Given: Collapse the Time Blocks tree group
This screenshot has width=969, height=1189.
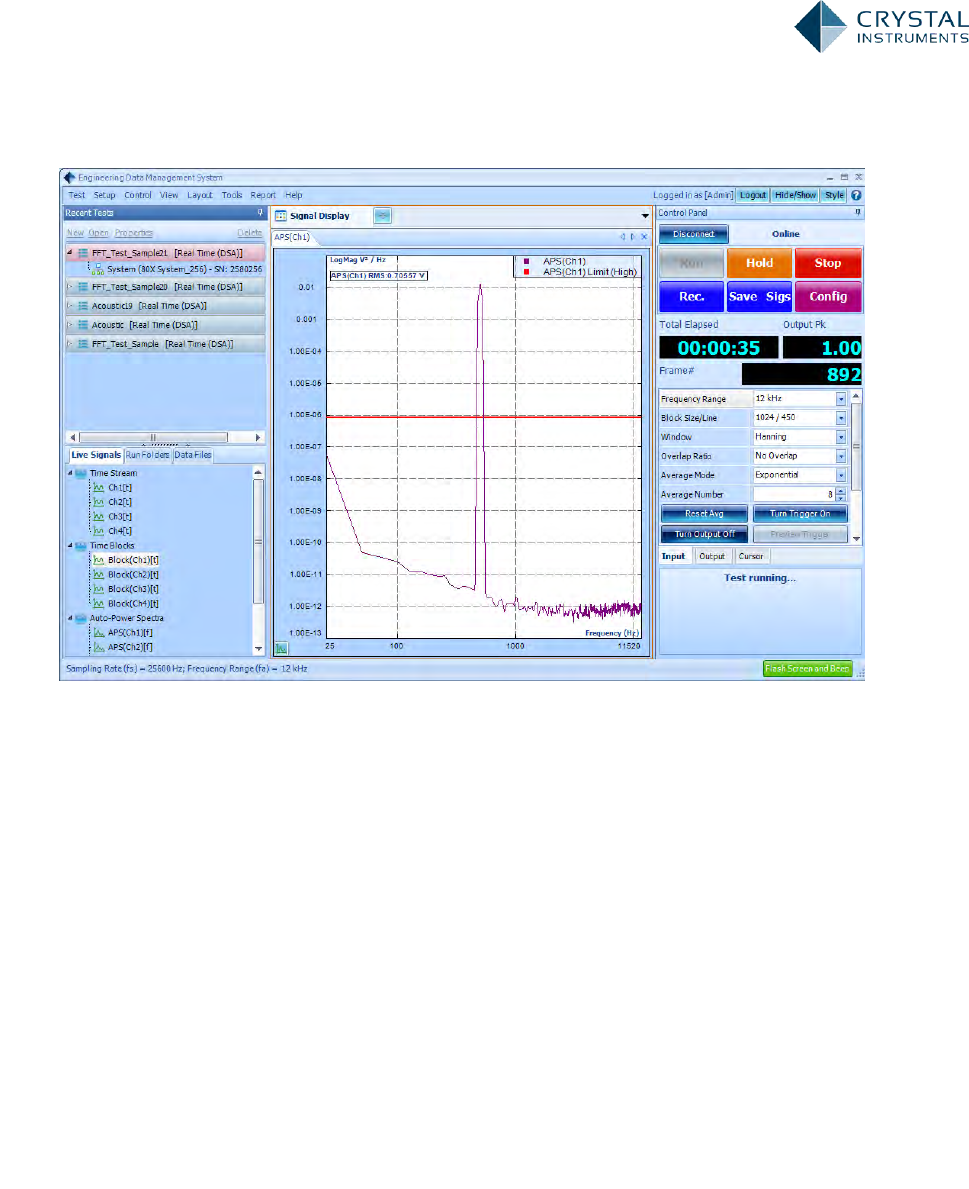Looking at the screenshot, I should point(71,546).
